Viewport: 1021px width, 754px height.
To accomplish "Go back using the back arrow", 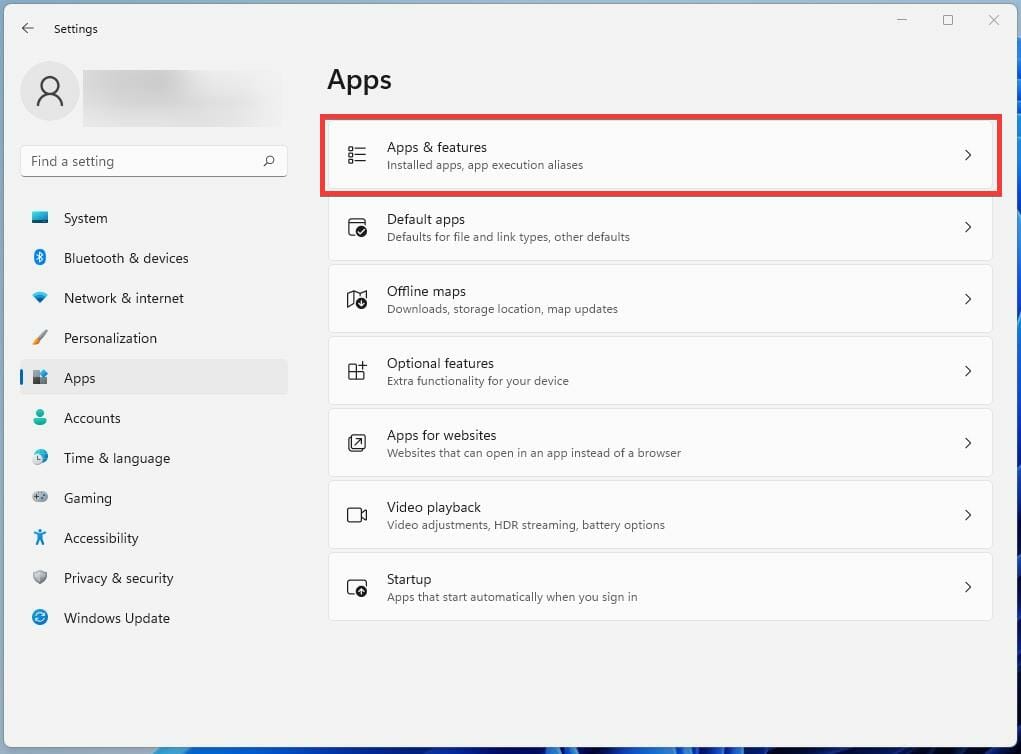I will 28,29.
